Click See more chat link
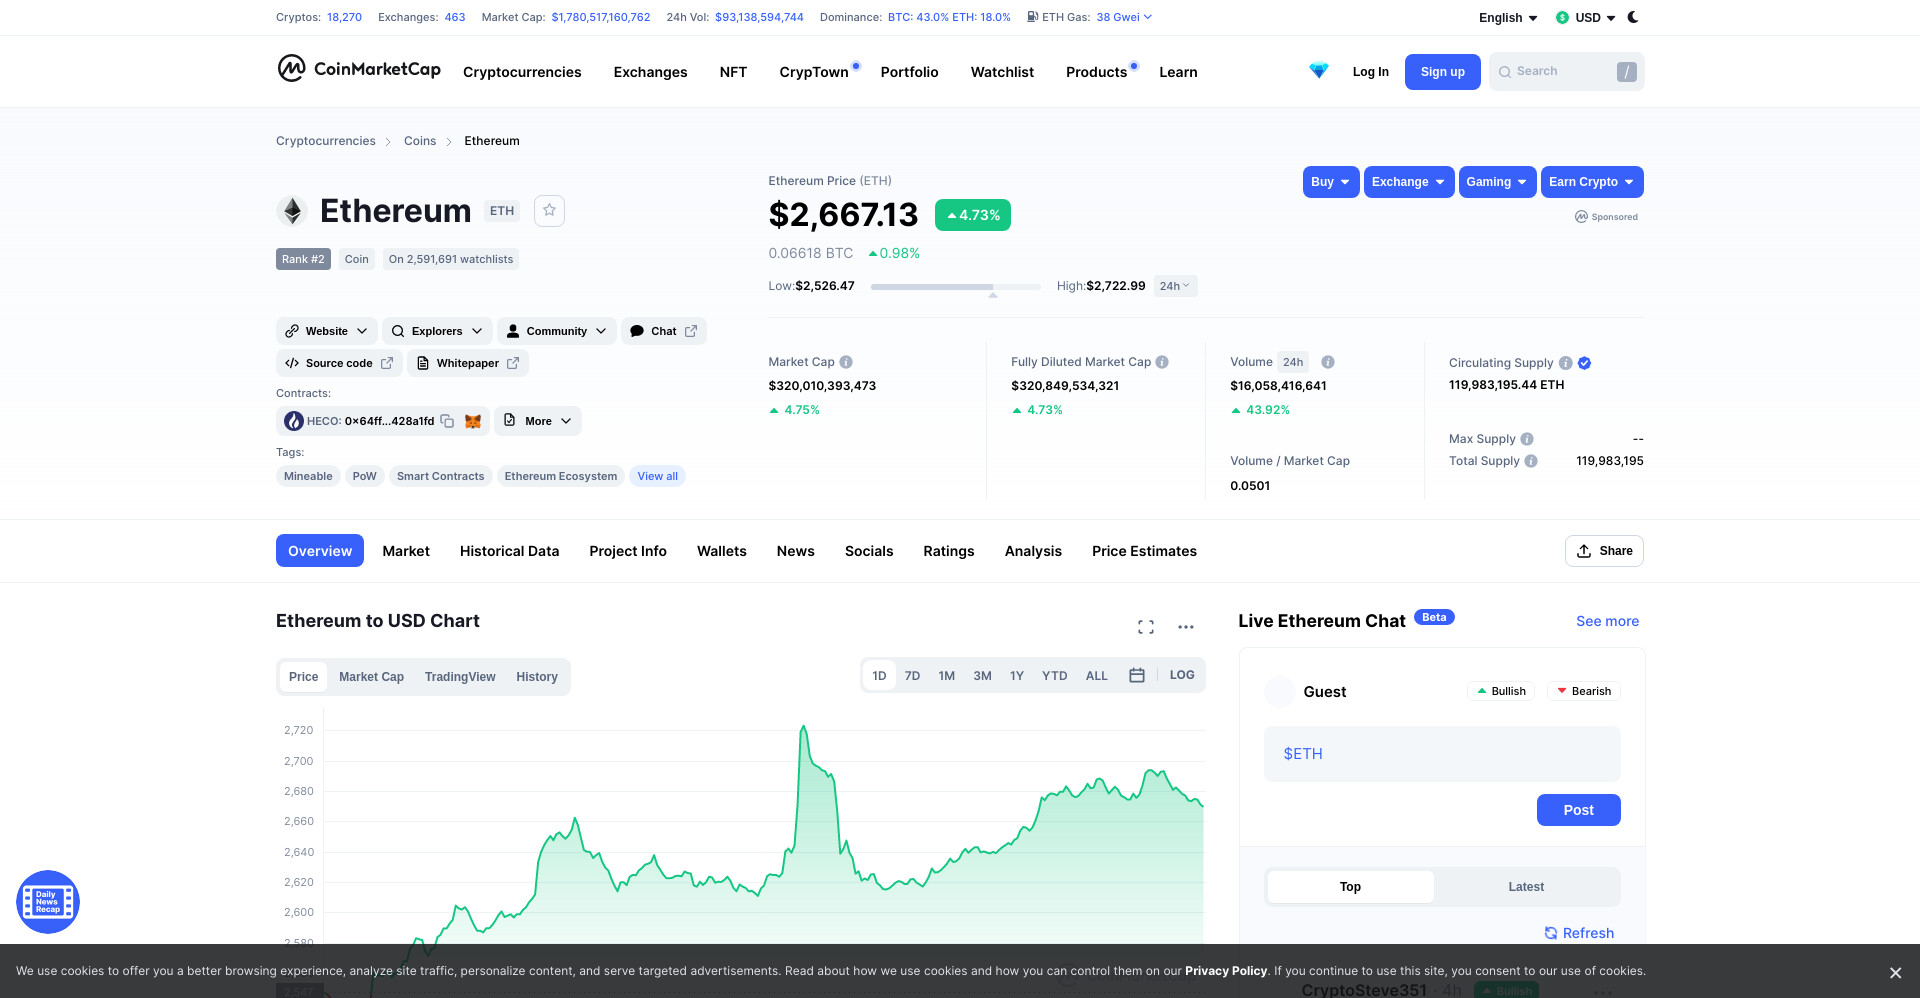 tap(1608, 621)
